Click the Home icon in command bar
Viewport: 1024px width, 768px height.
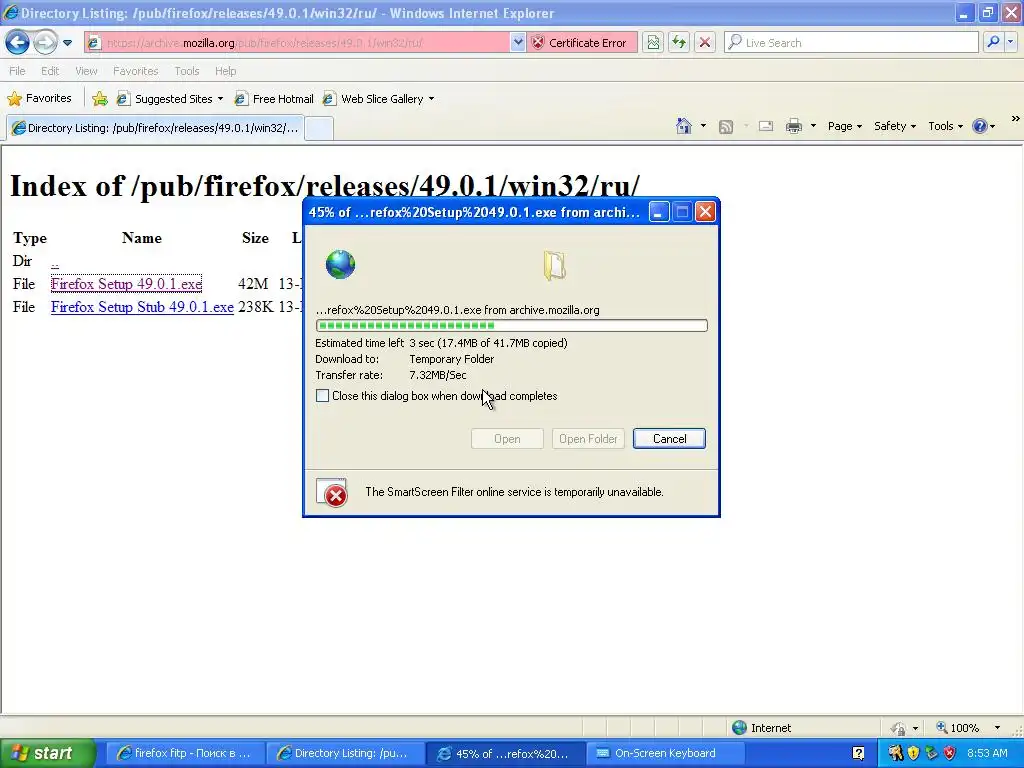(x=684, y=126)
